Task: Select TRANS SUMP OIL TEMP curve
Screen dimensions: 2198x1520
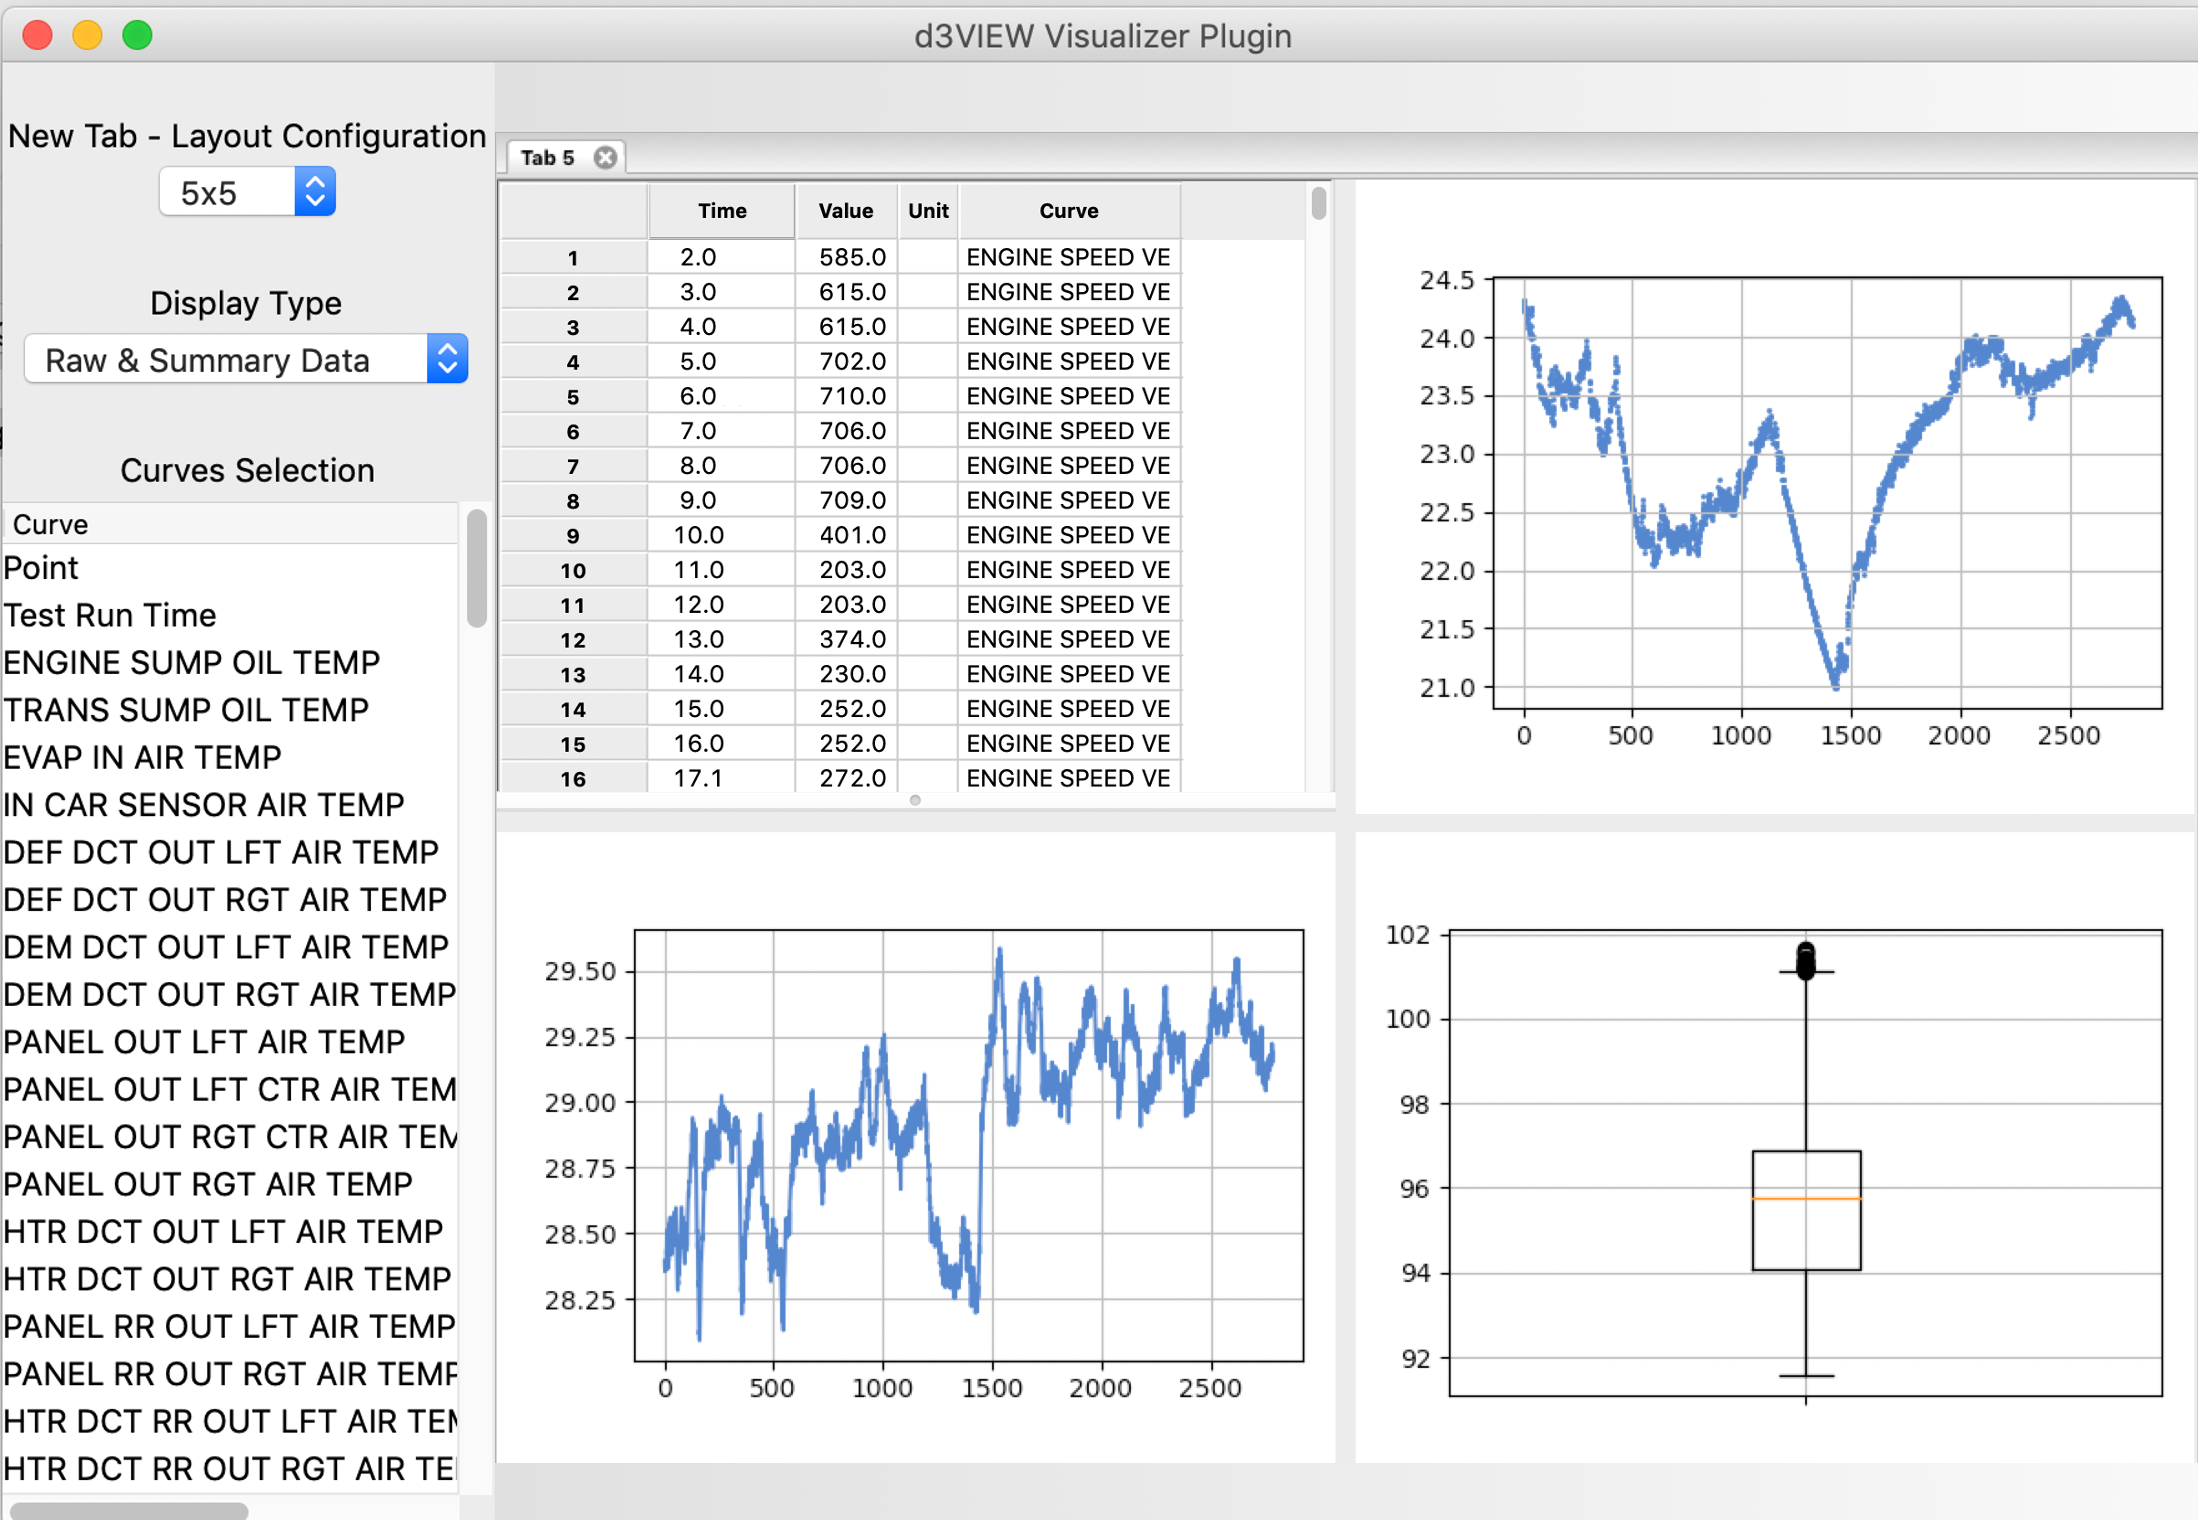Action: [230, 710]
